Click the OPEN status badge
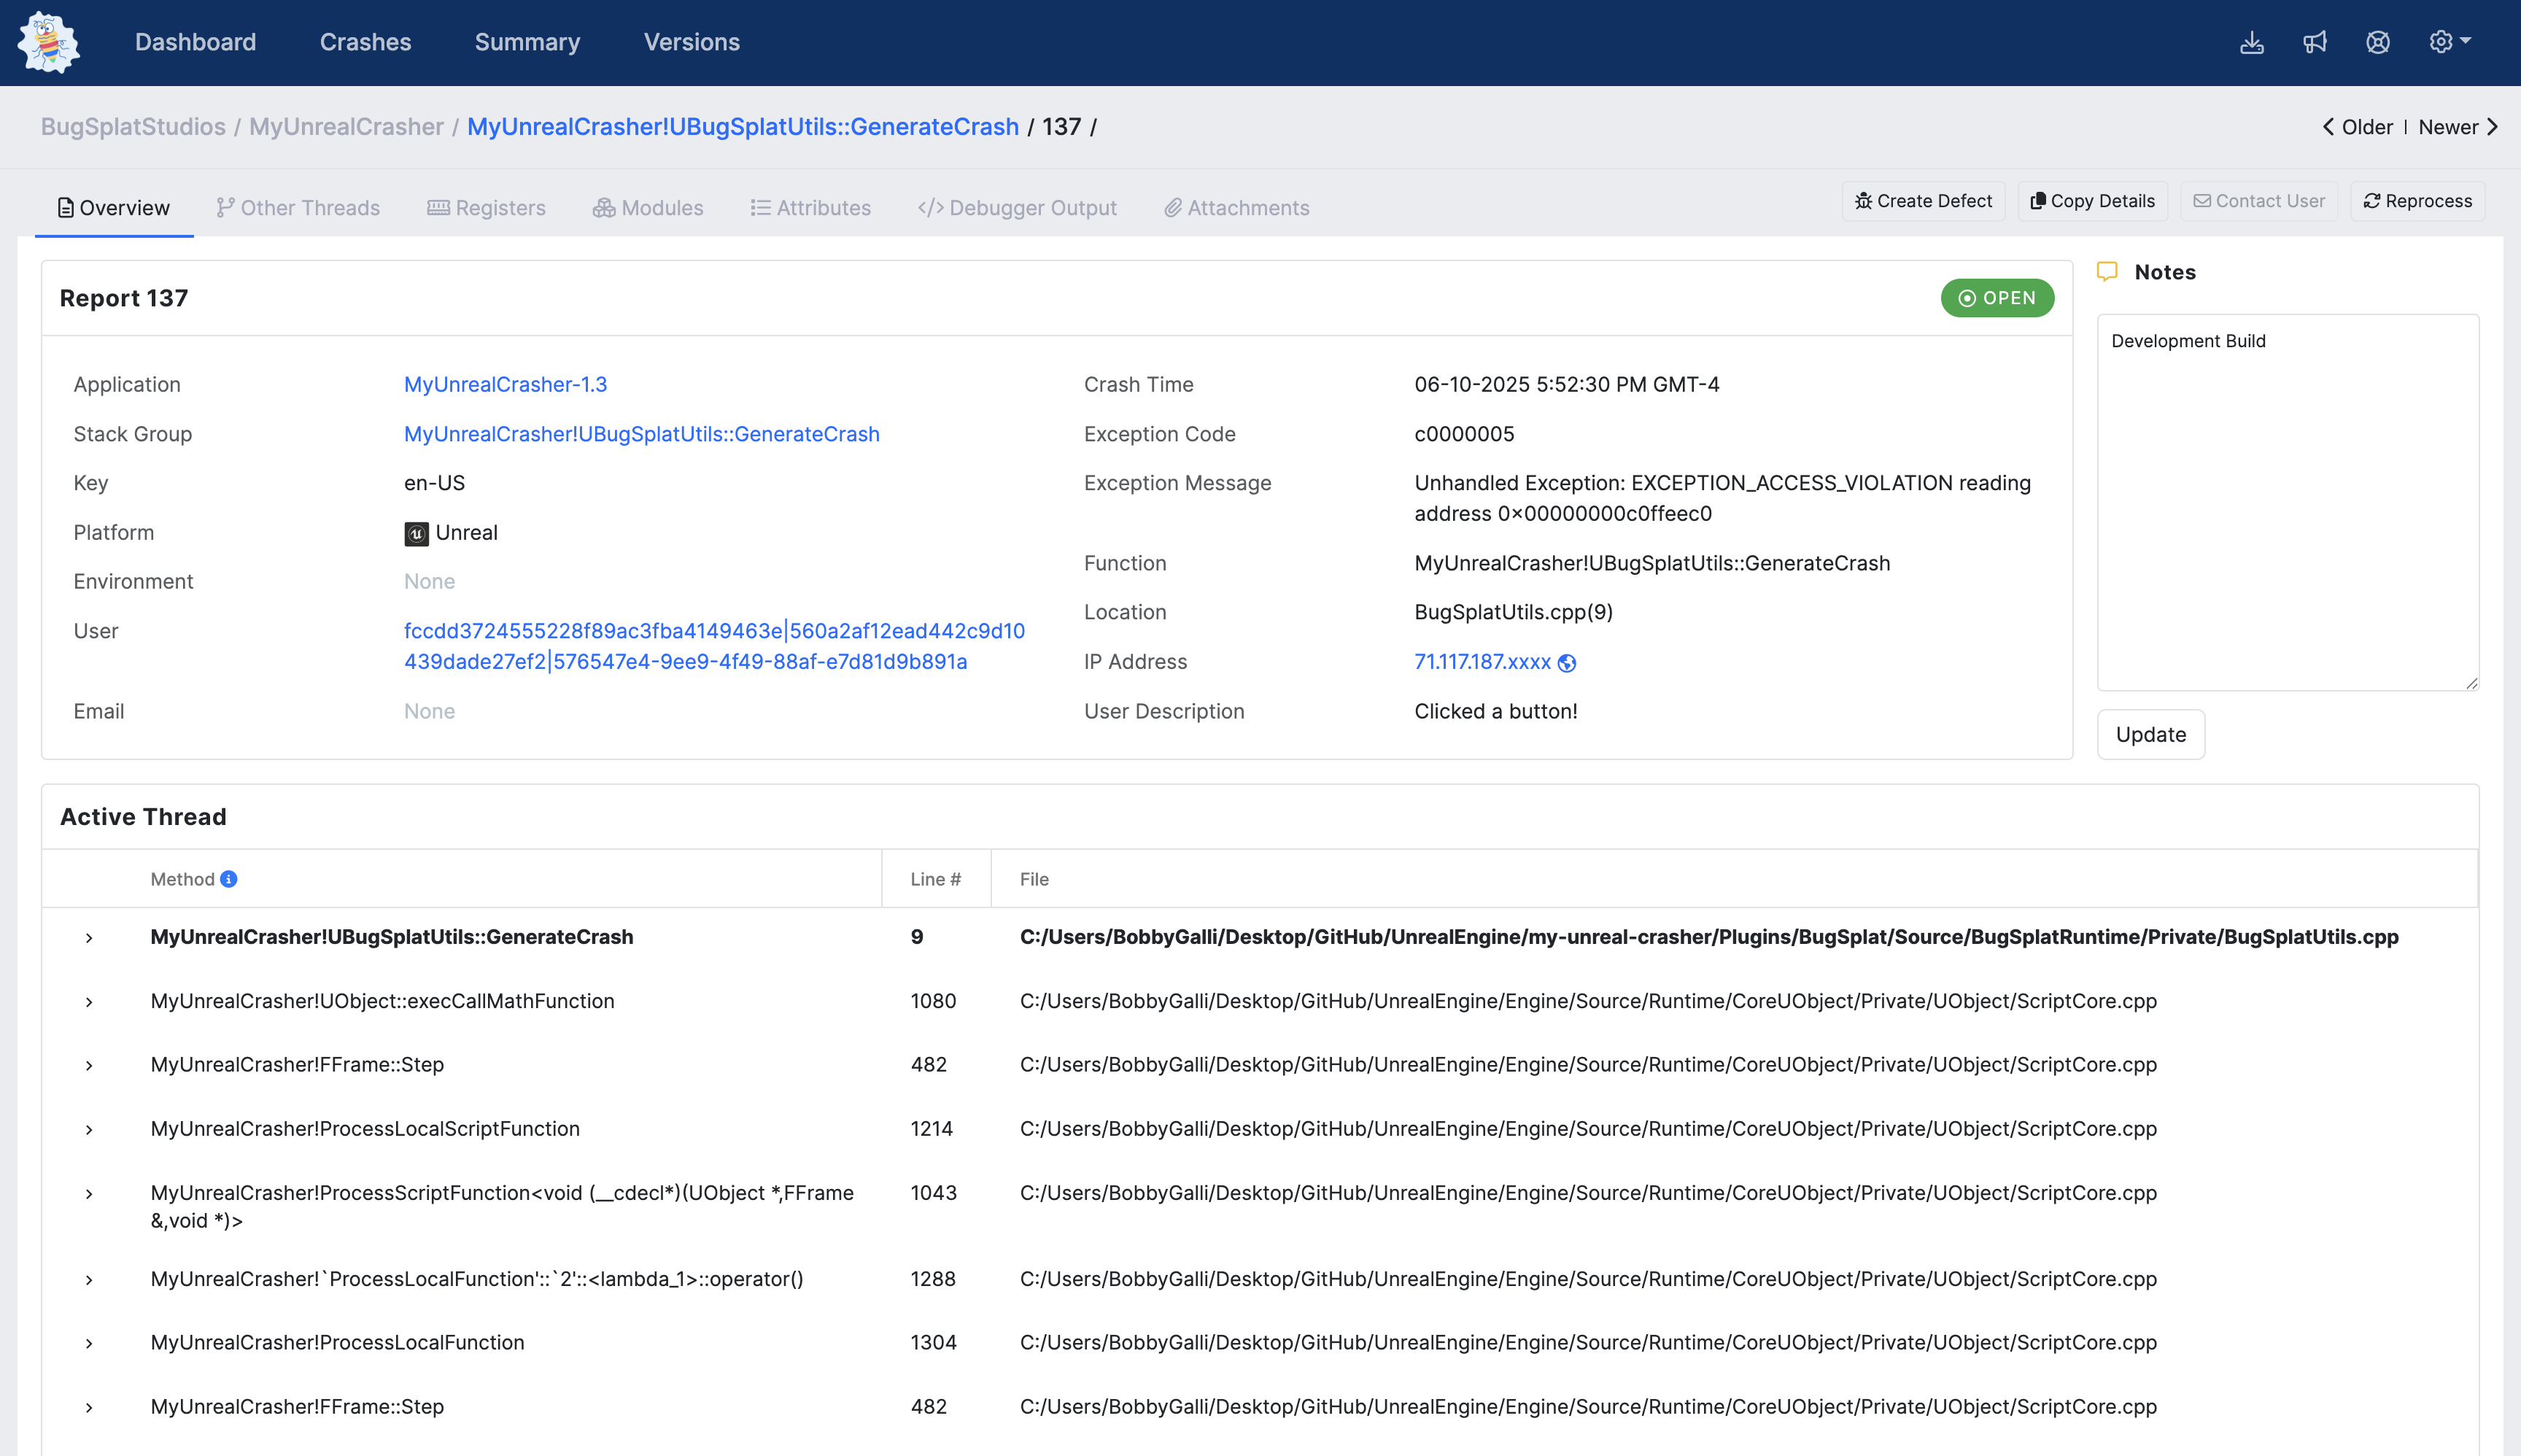The image size is (2521, 1456). tap(1997, 298)
